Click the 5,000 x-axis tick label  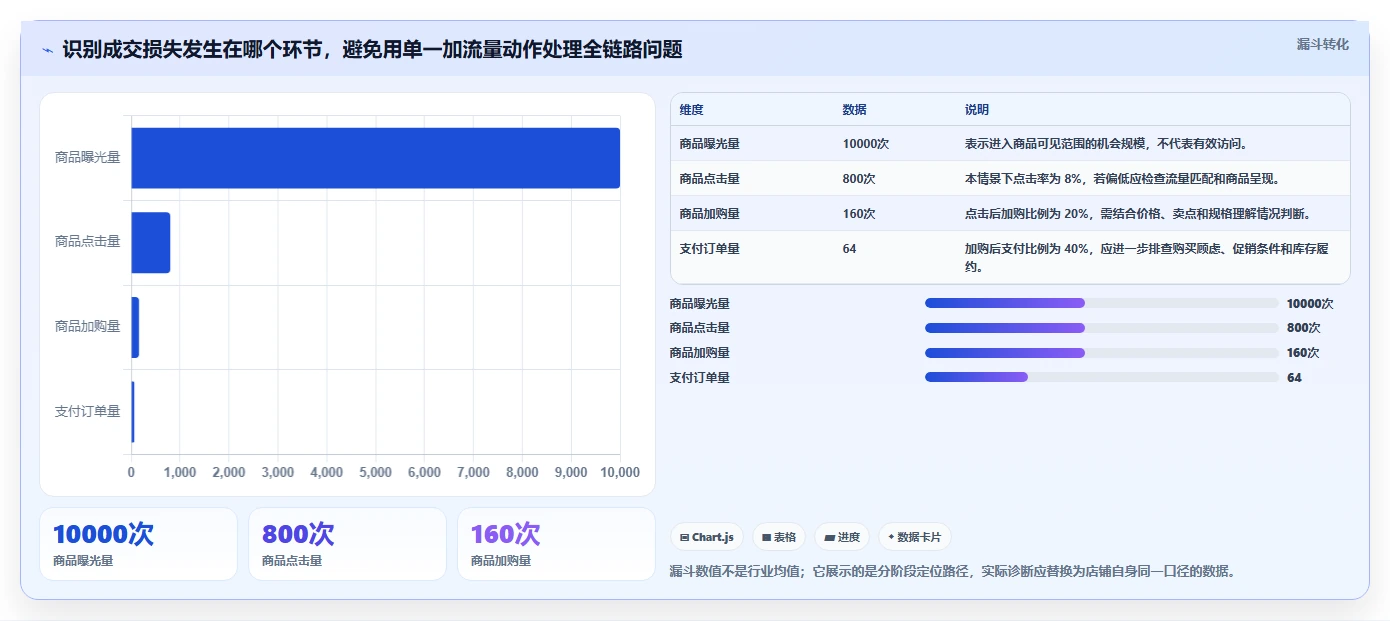click(375, 472)
